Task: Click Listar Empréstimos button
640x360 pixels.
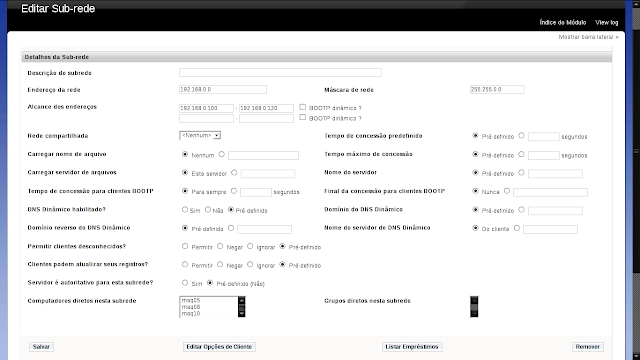Action: pyautogui.click(x=412, y=347)
